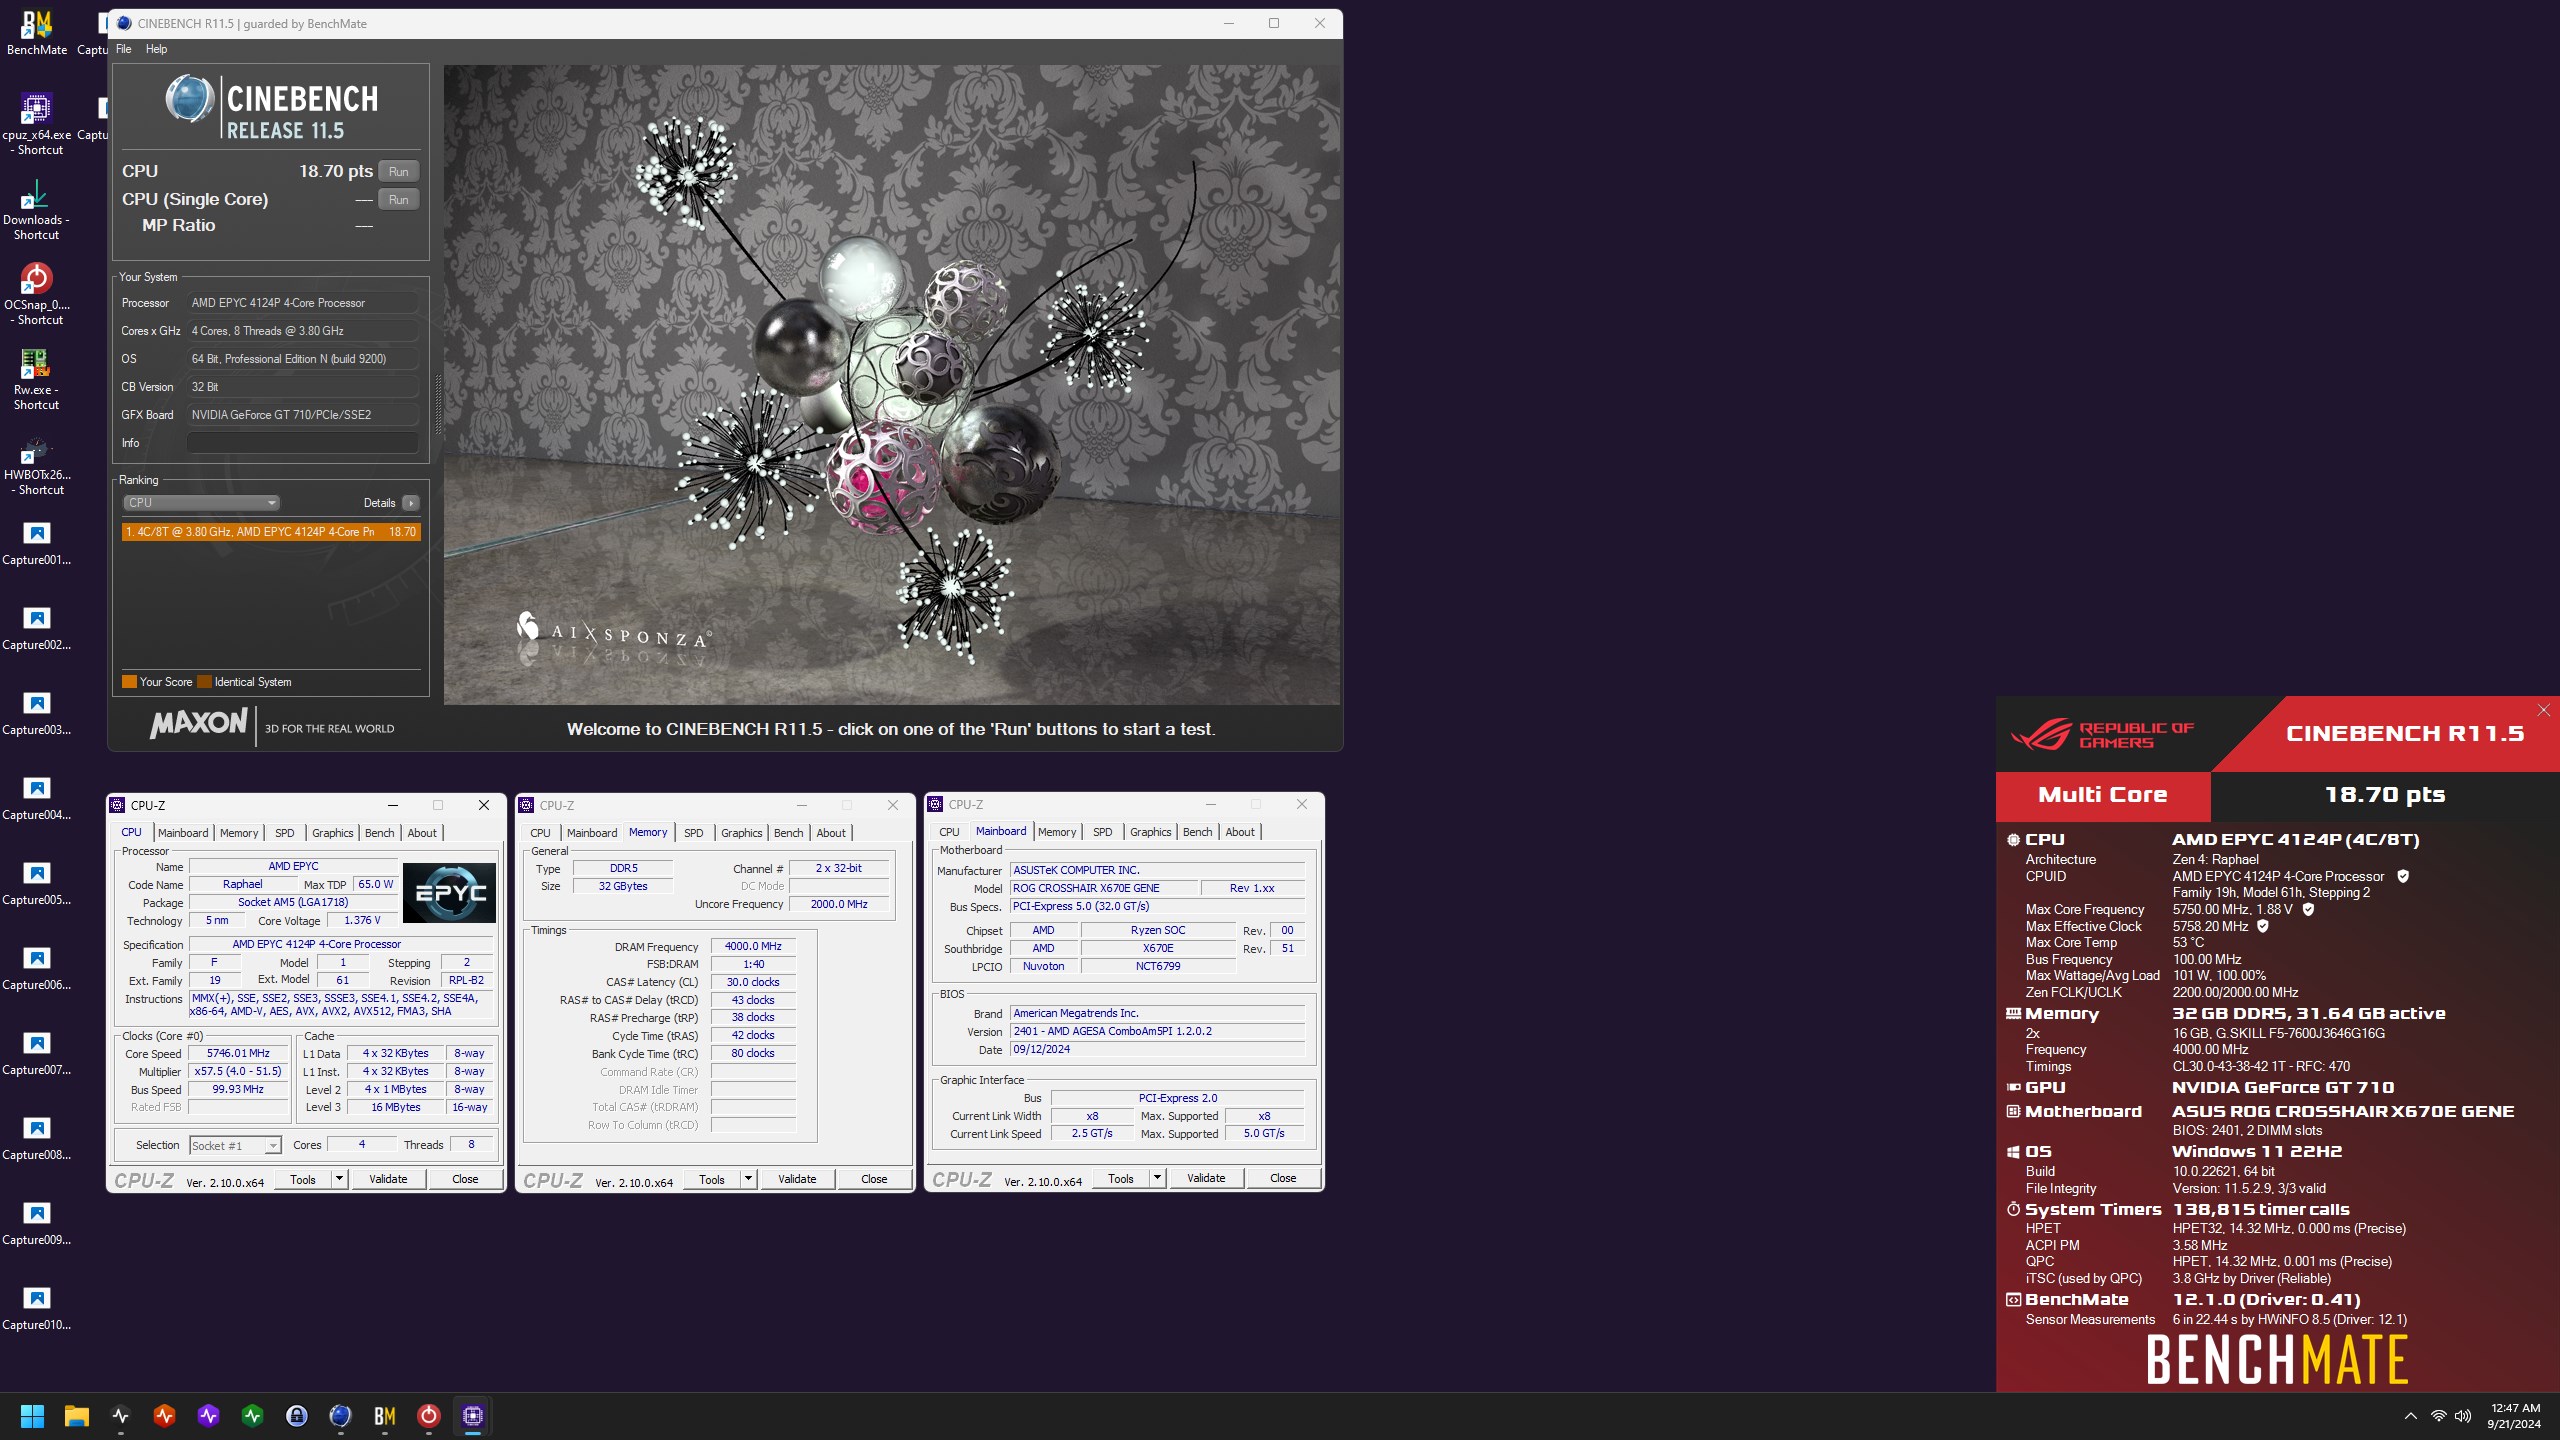
Task: Click DRAM Frequency value 4000.0 MHz
Action: 753,946
